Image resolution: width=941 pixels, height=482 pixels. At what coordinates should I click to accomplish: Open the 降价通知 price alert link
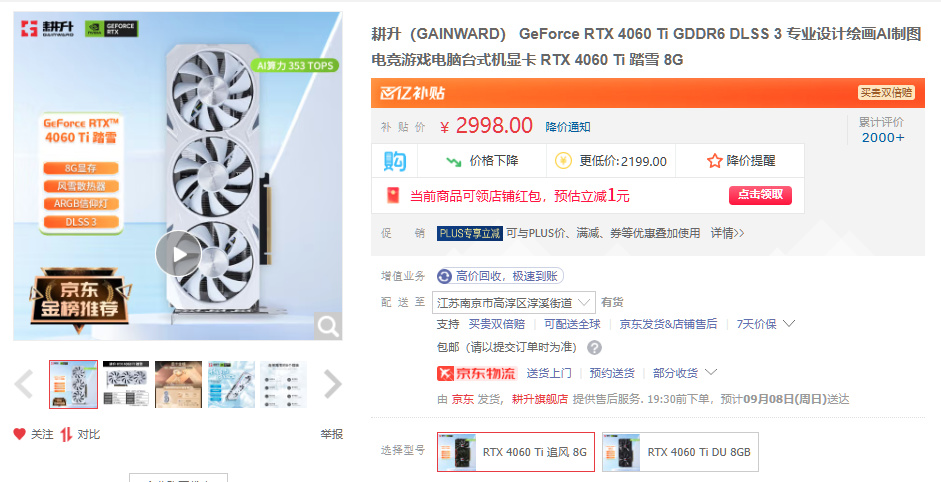click(x=568, y=127)
